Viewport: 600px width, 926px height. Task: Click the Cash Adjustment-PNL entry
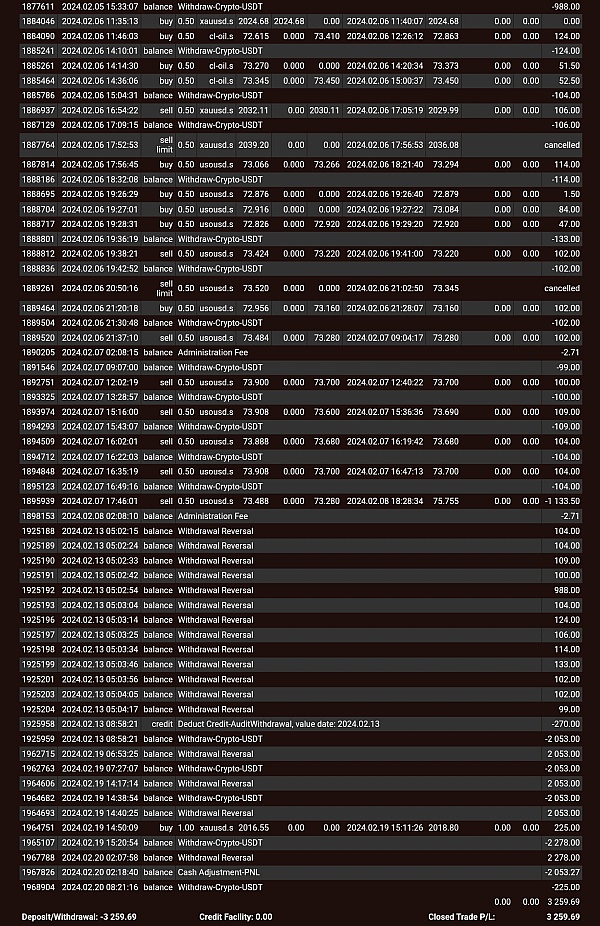[300, 872]
